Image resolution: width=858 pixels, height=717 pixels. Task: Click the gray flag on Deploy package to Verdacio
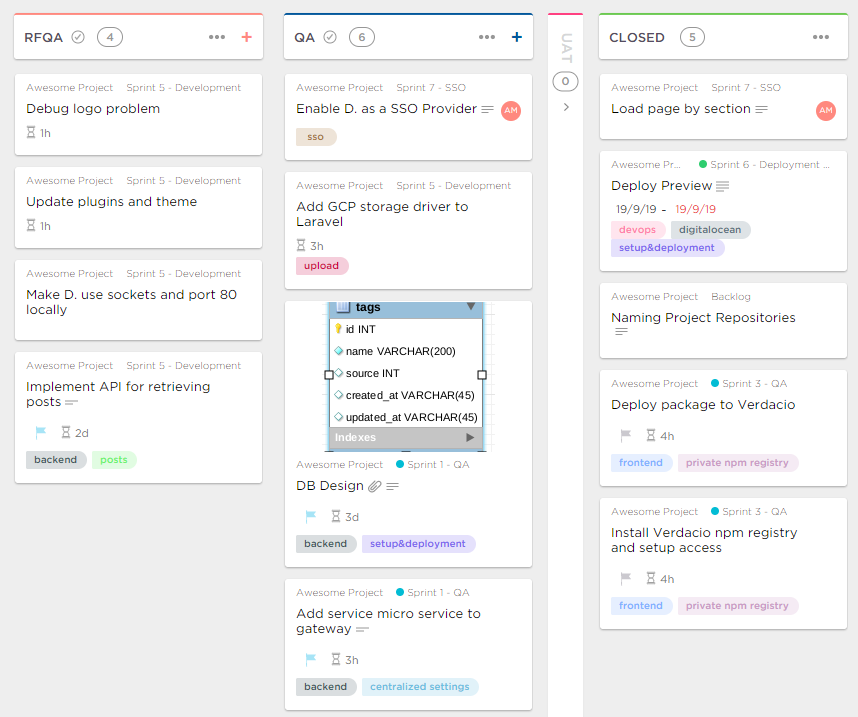pos(626,436)
